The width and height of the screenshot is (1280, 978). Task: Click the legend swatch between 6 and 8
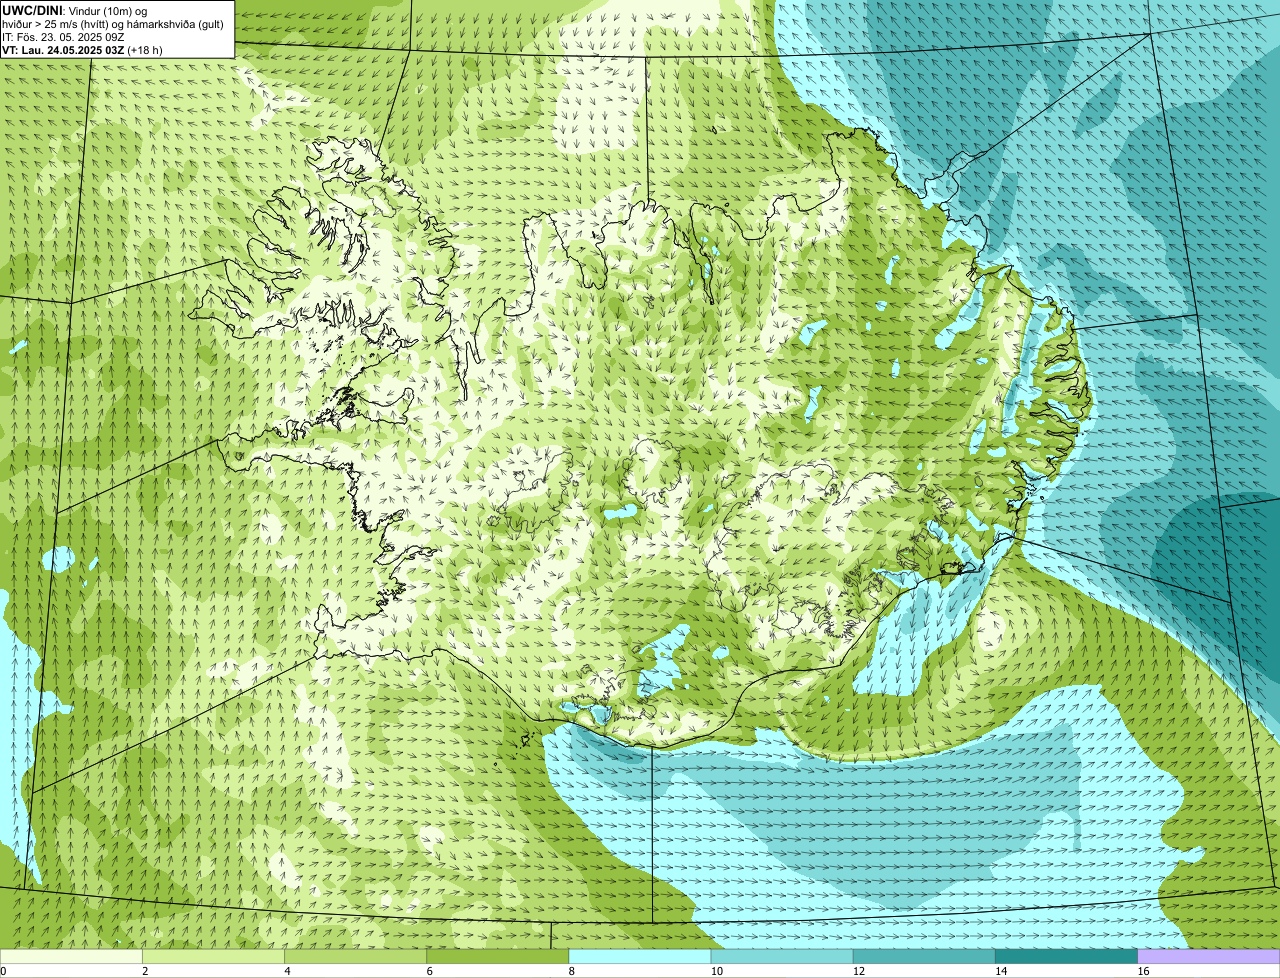click(x=498, y=956)
